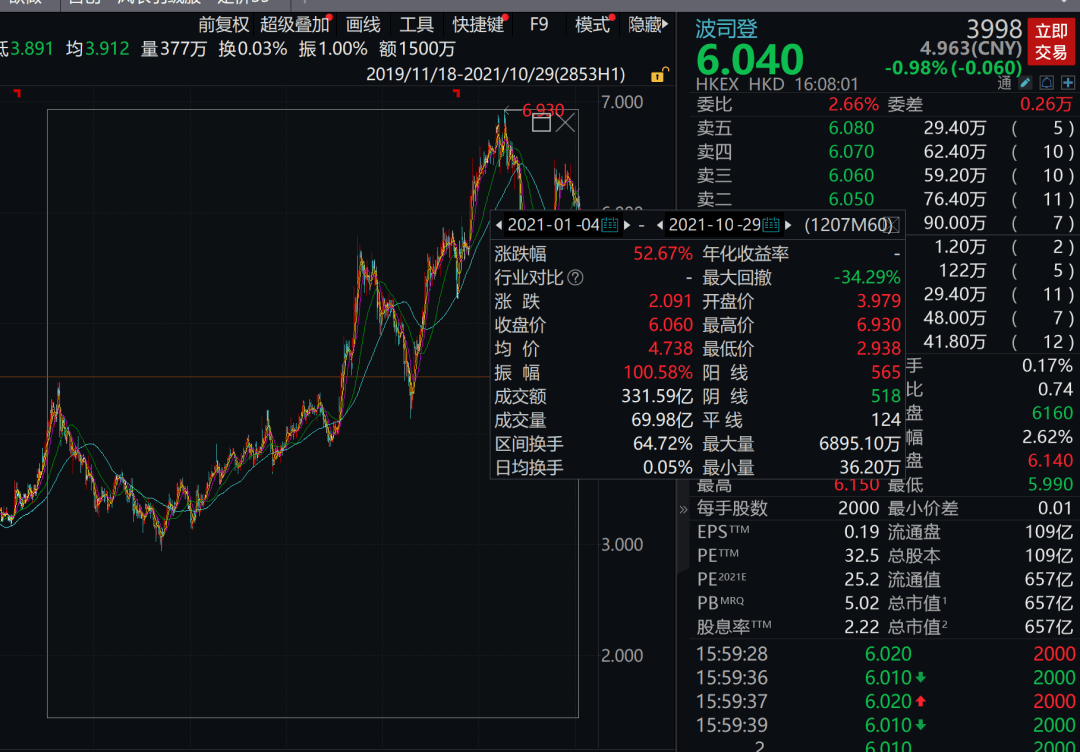Click the pencil edit icon under the quote

click(1025, 83)
